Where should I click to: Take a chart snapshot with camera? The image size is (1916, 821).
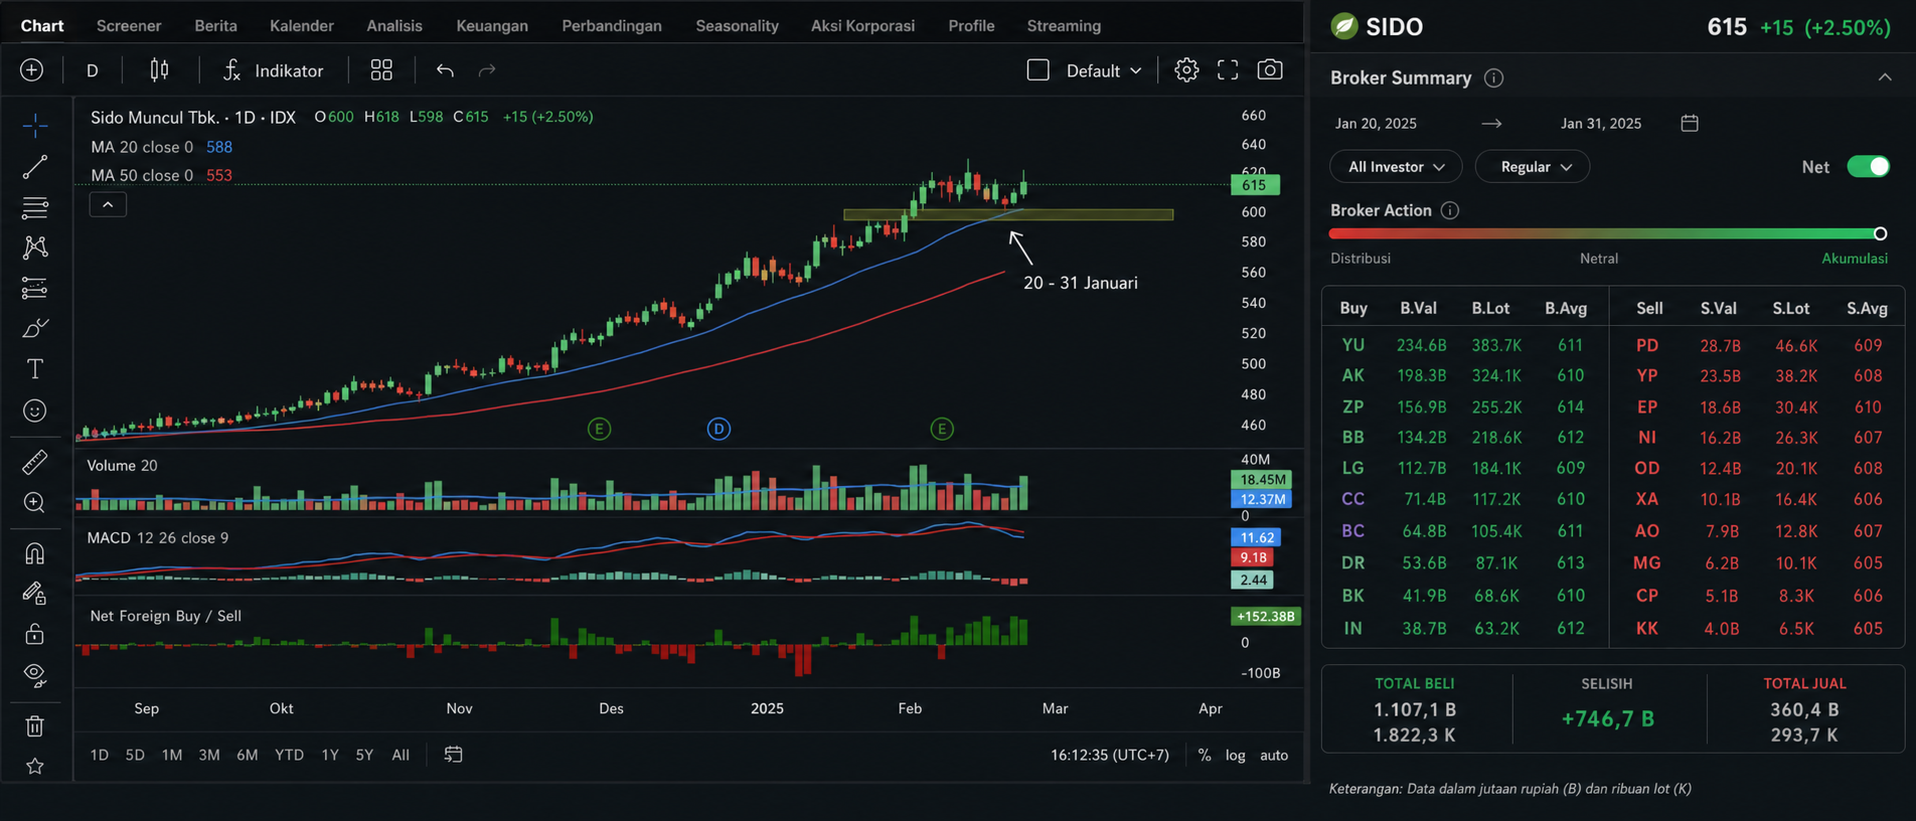click(1270, 70)
